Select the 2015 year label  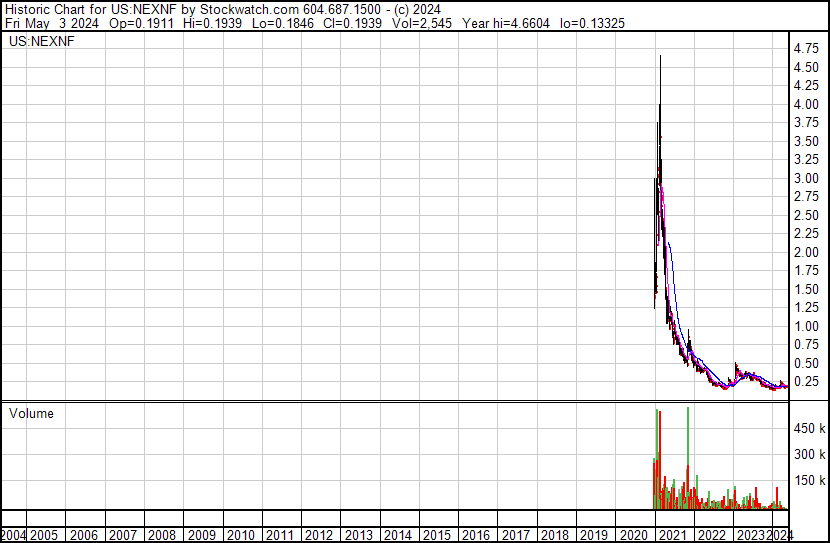pos(437,534)
